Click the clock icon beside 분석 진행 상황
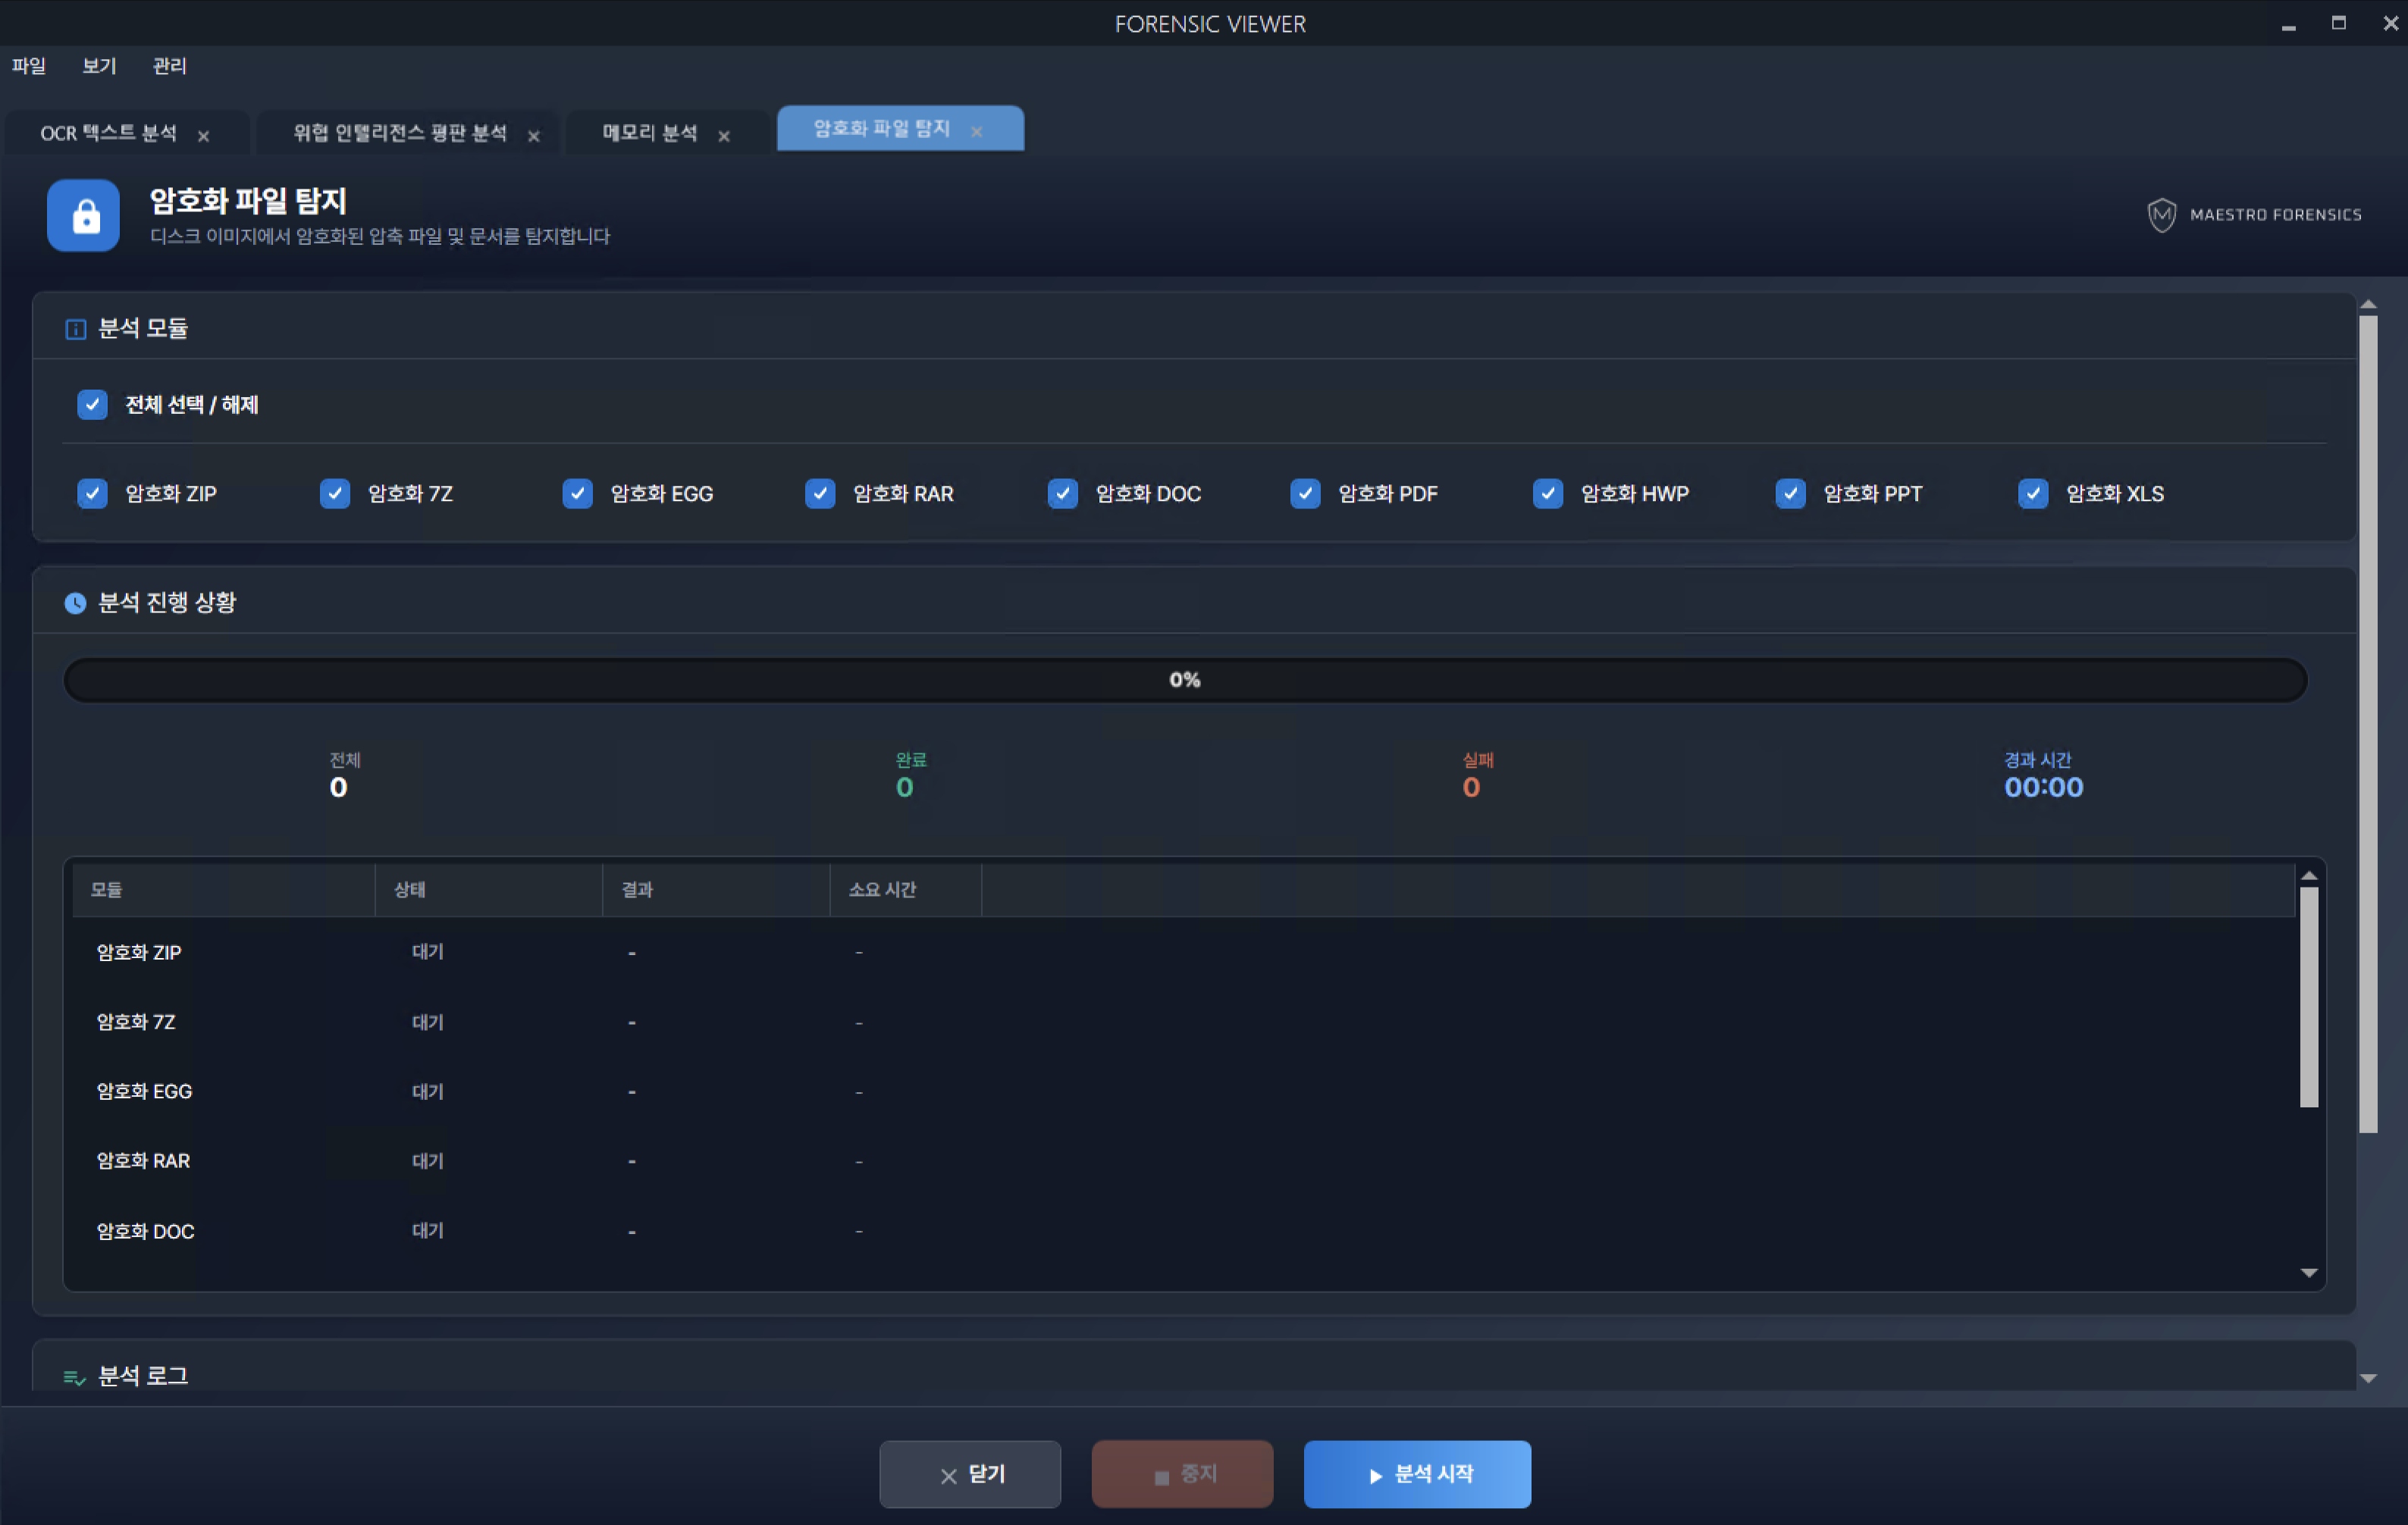Screen dimensions: 2408x1525 coord(75,603)
